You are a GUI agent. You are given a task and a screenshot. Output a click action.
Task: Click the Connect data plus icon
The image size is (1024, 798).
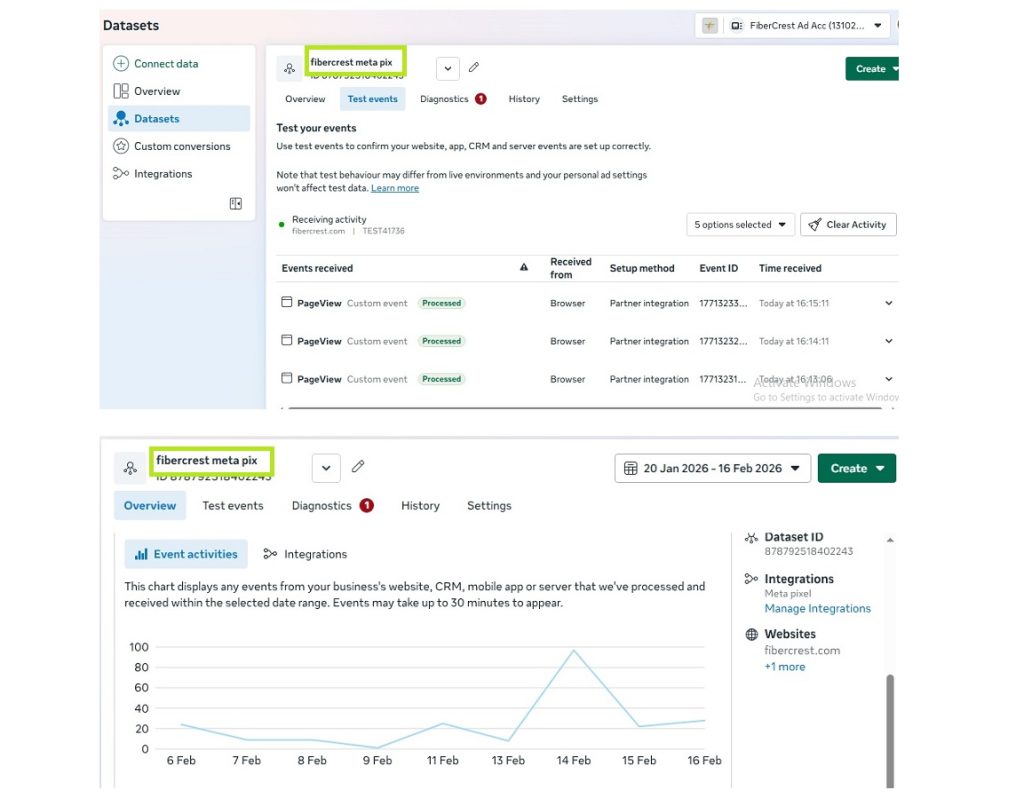click(x=121, y=64)
